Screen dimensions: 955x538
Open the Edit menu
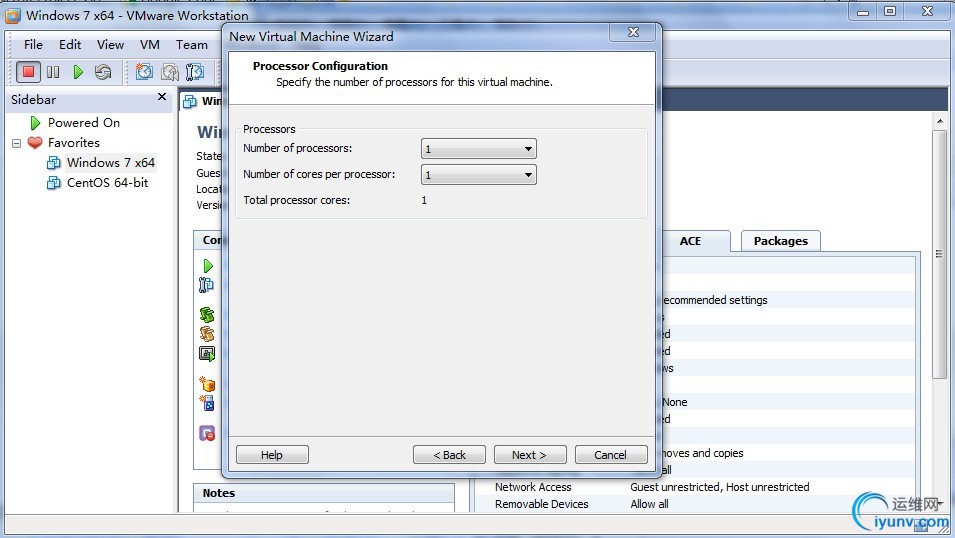click(69, 44)
